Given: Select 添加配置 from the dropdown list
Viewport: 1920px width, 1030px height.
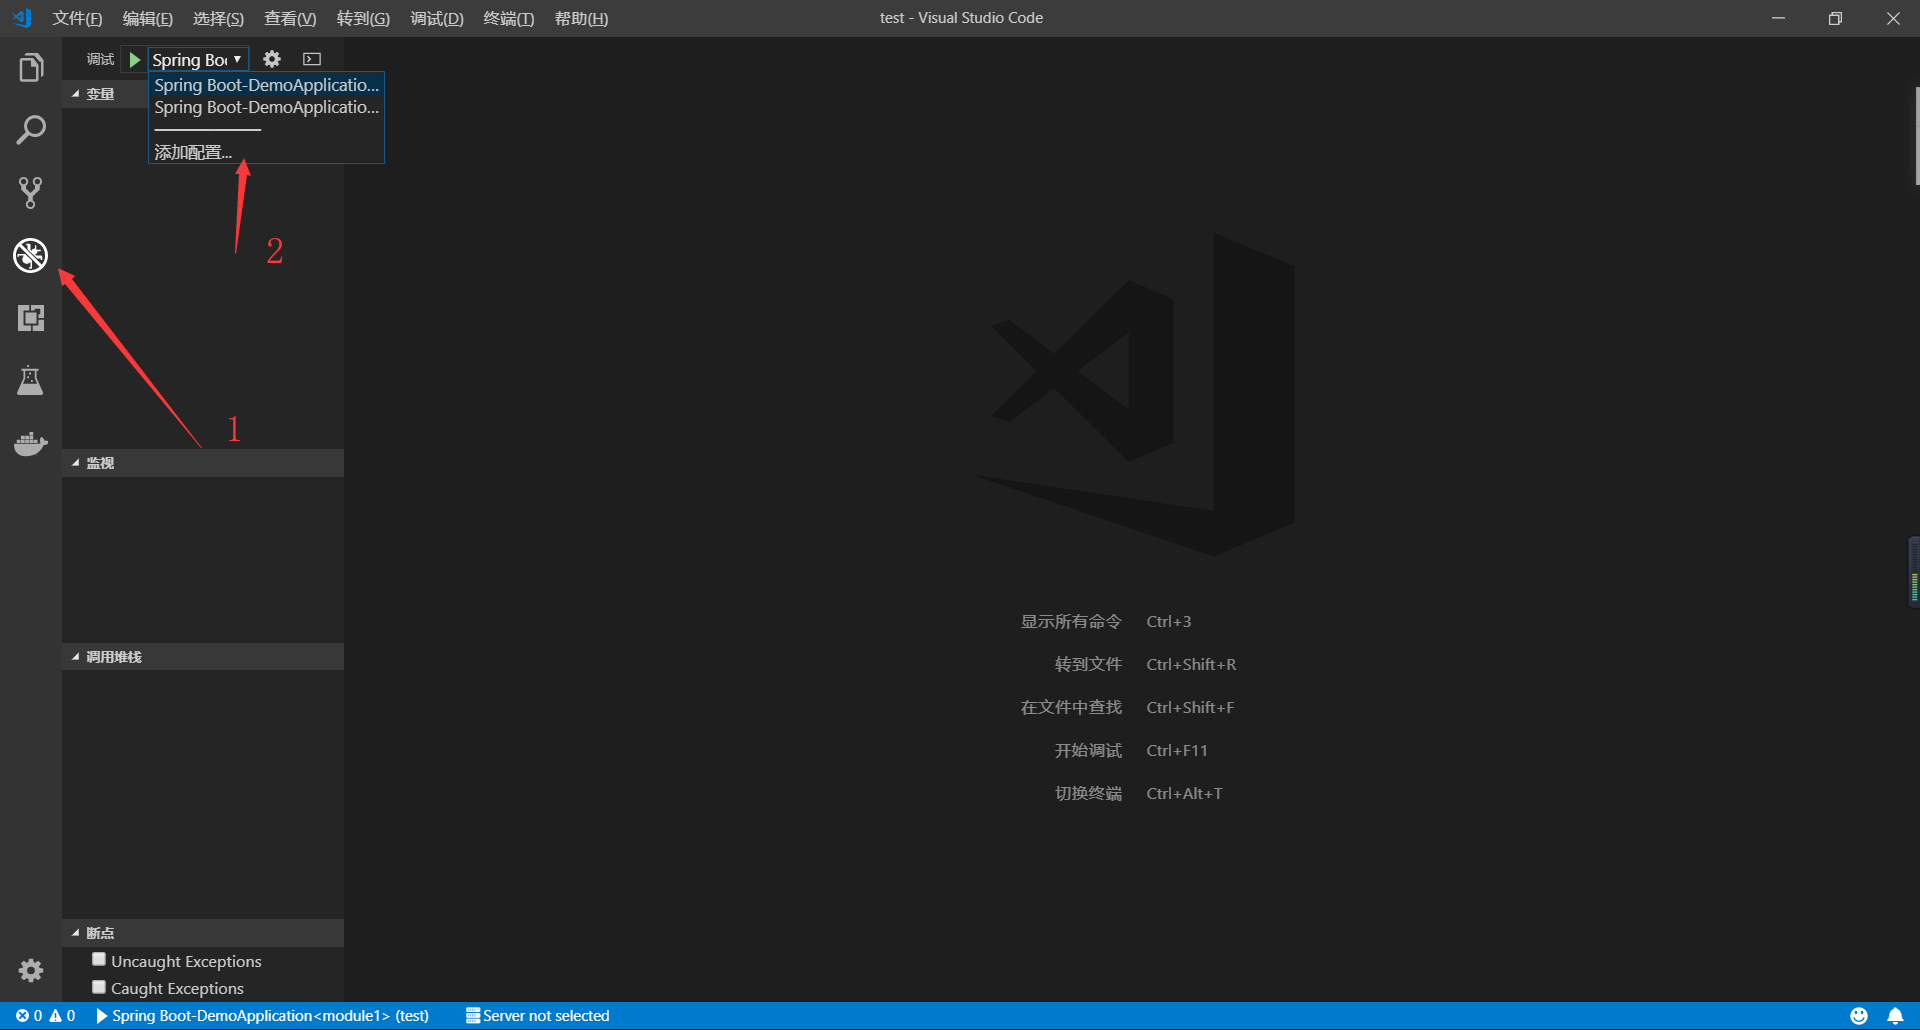Looking at the screenshot, I should (x=193, y=151).
